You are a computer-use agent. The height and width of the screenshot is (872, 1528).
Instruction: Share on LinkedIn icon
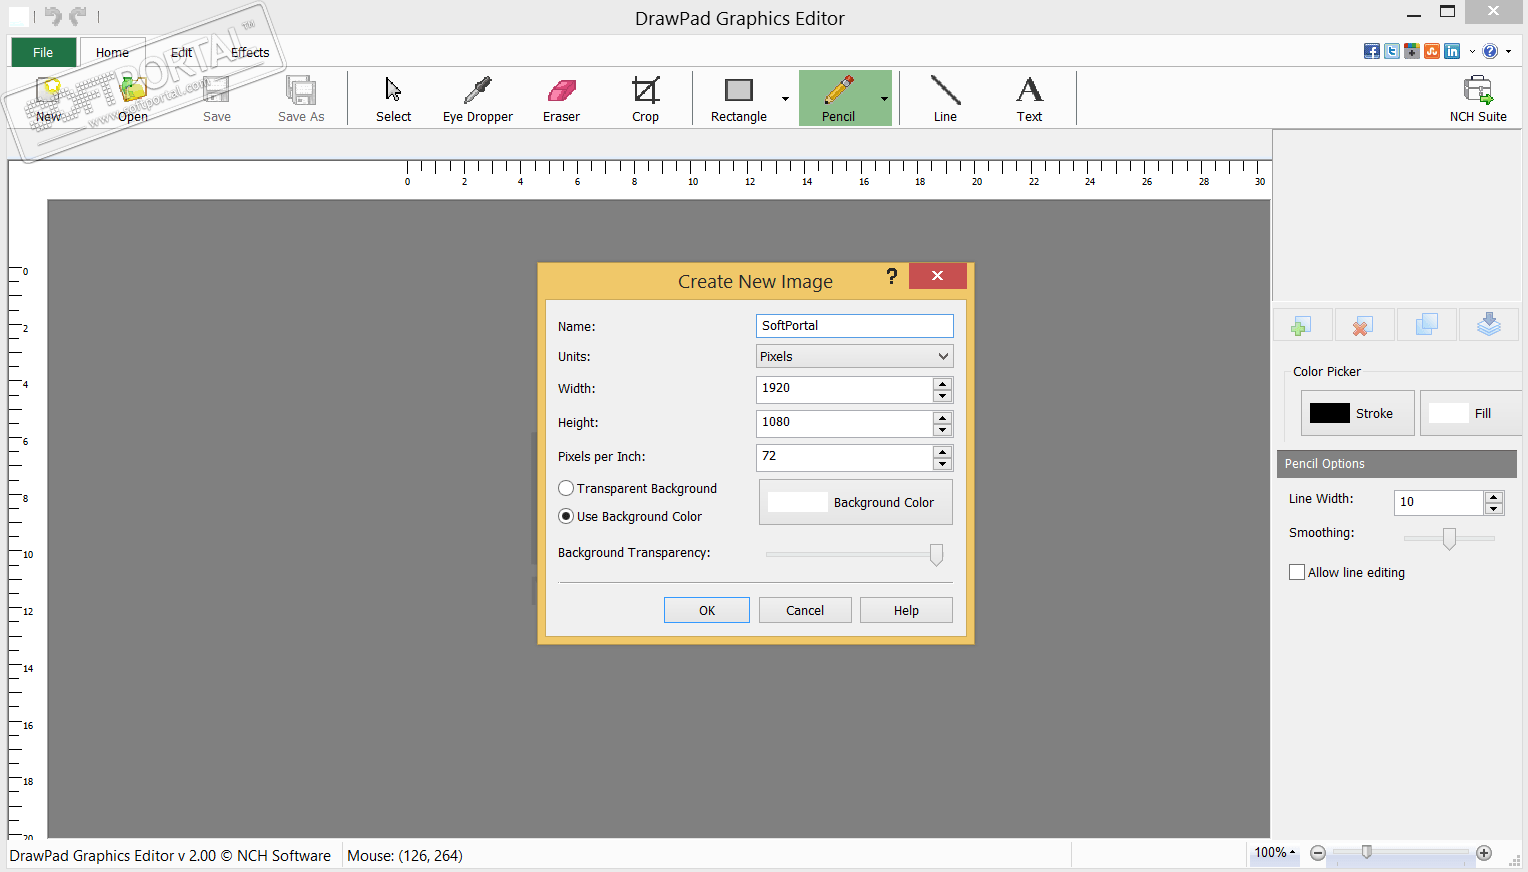click(1452, 51)
